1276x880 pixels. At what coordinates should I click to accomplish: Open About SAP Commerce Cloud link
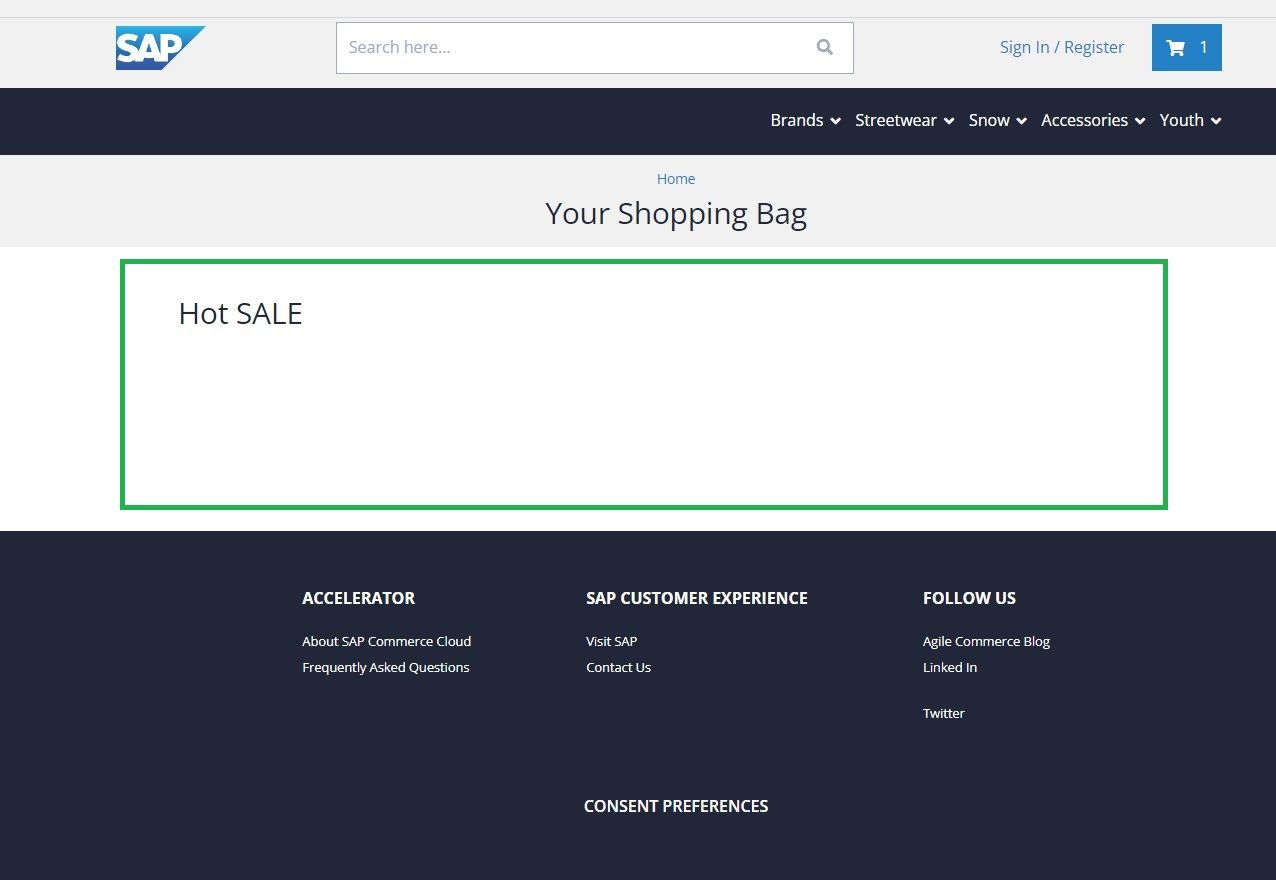386,641
